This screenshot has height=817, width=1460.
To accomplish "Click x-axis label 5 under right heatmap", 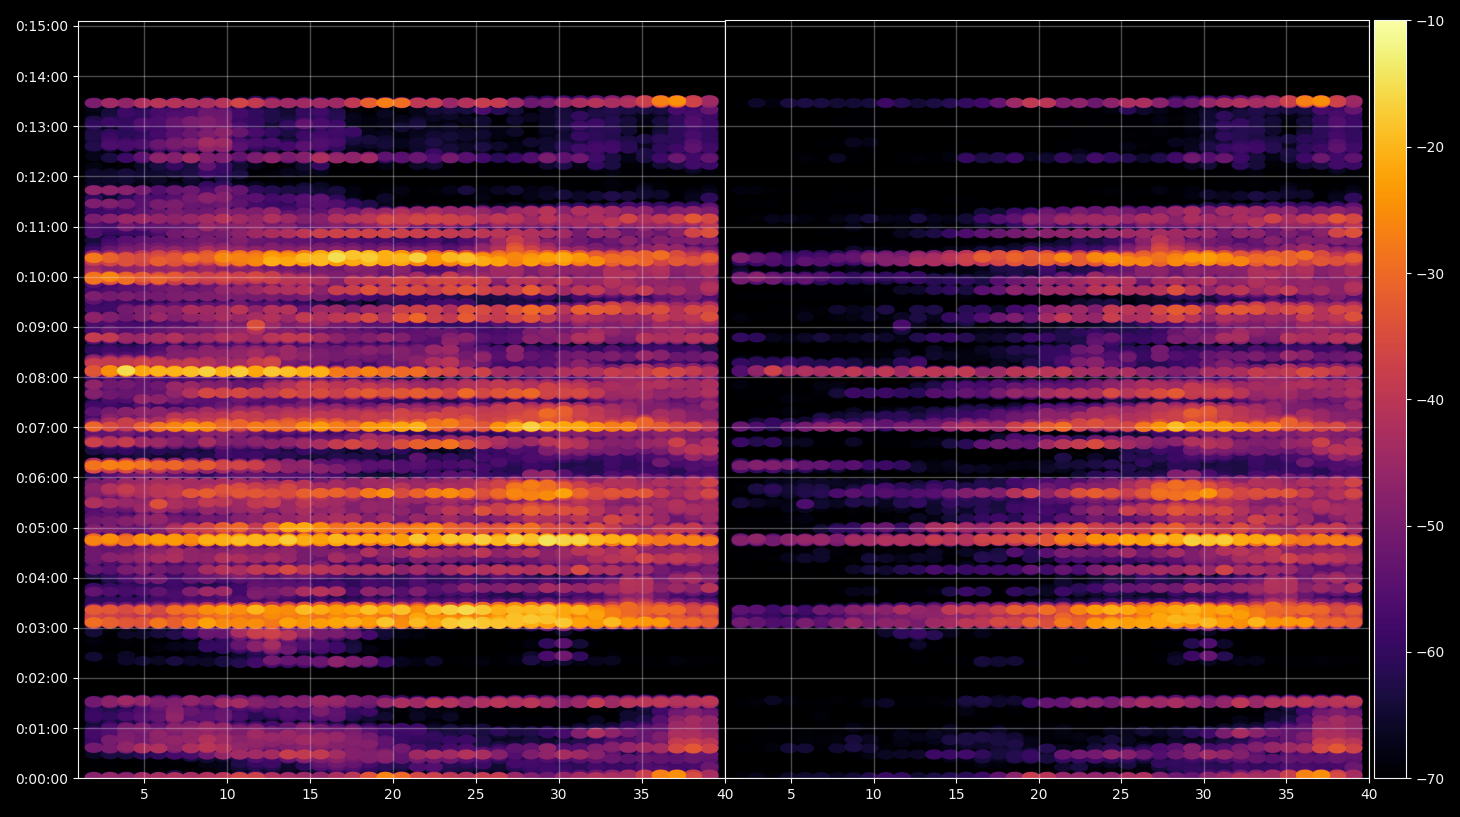I will [791, 795].
